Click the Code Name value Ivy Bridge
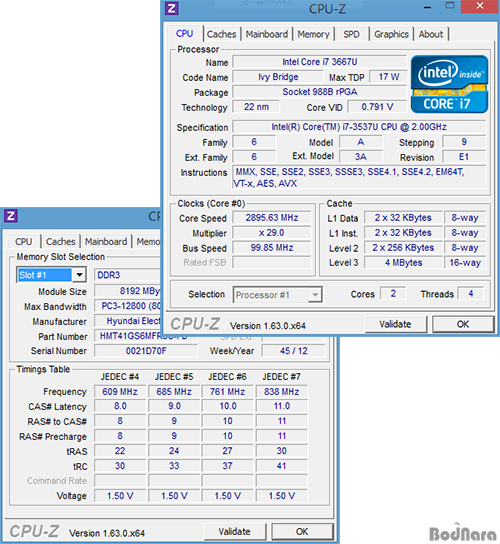 278,77
